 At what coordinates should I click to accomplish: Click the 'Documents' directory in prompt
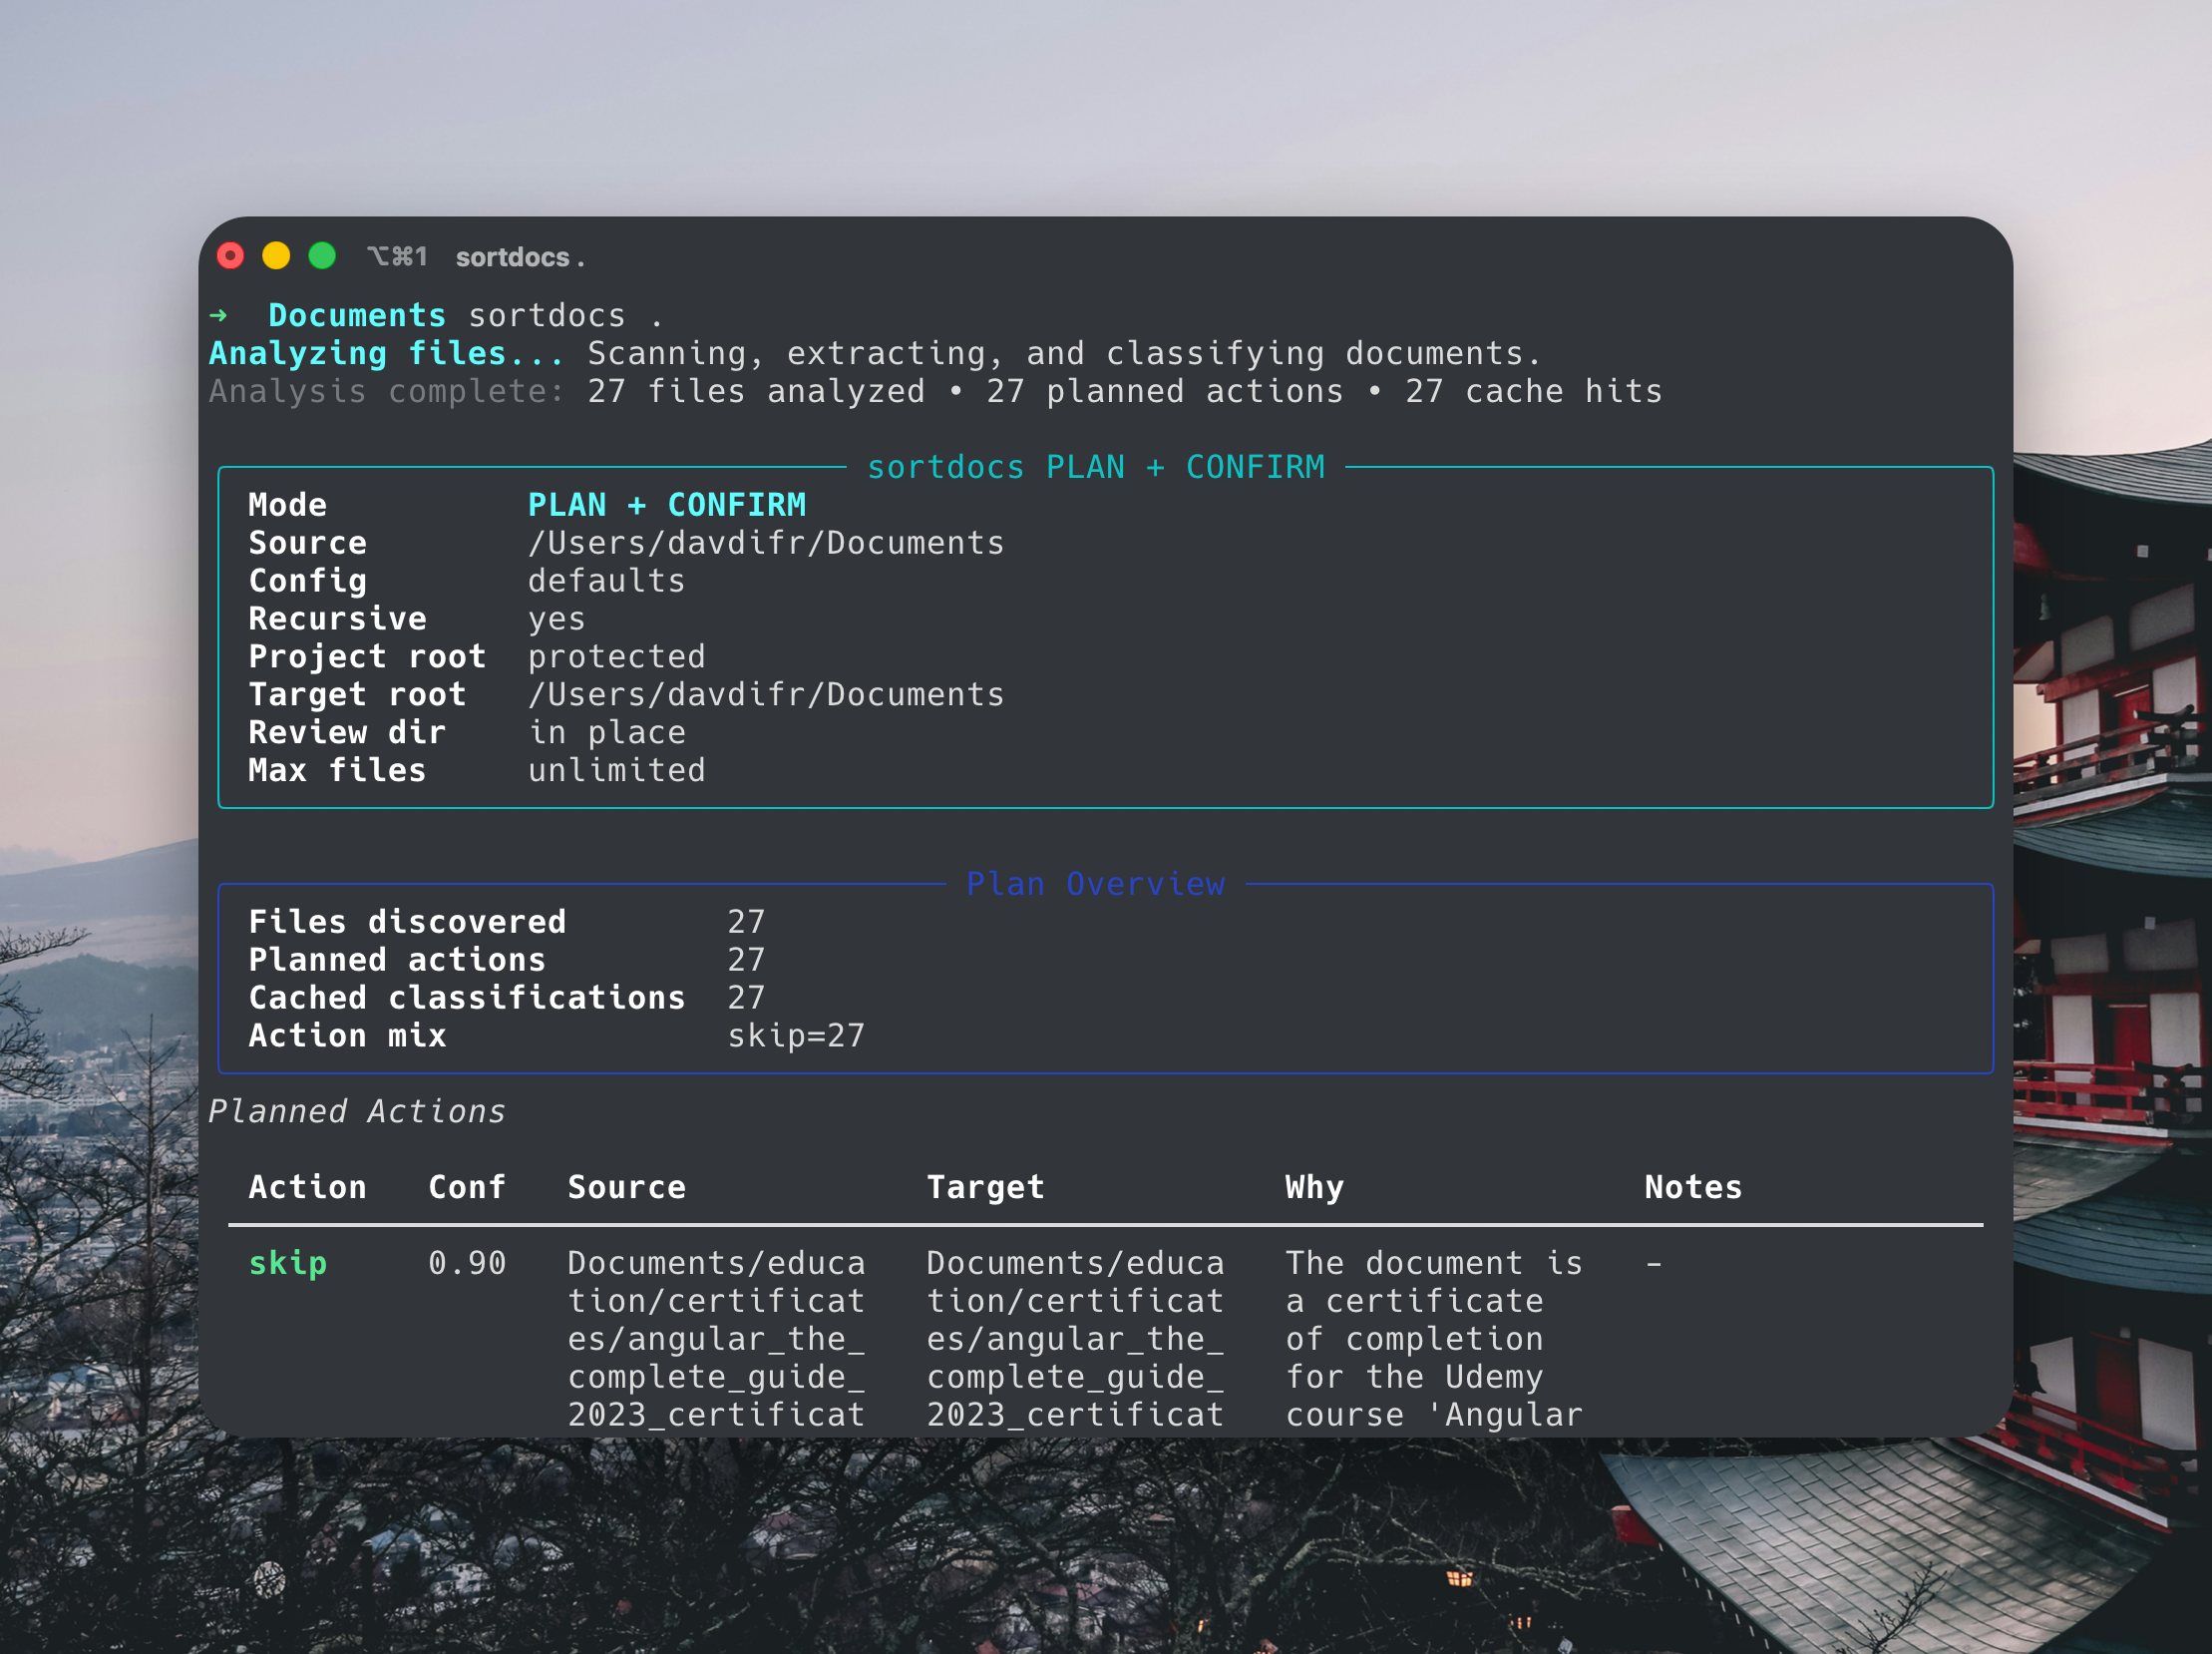click(x=356, y=316)
